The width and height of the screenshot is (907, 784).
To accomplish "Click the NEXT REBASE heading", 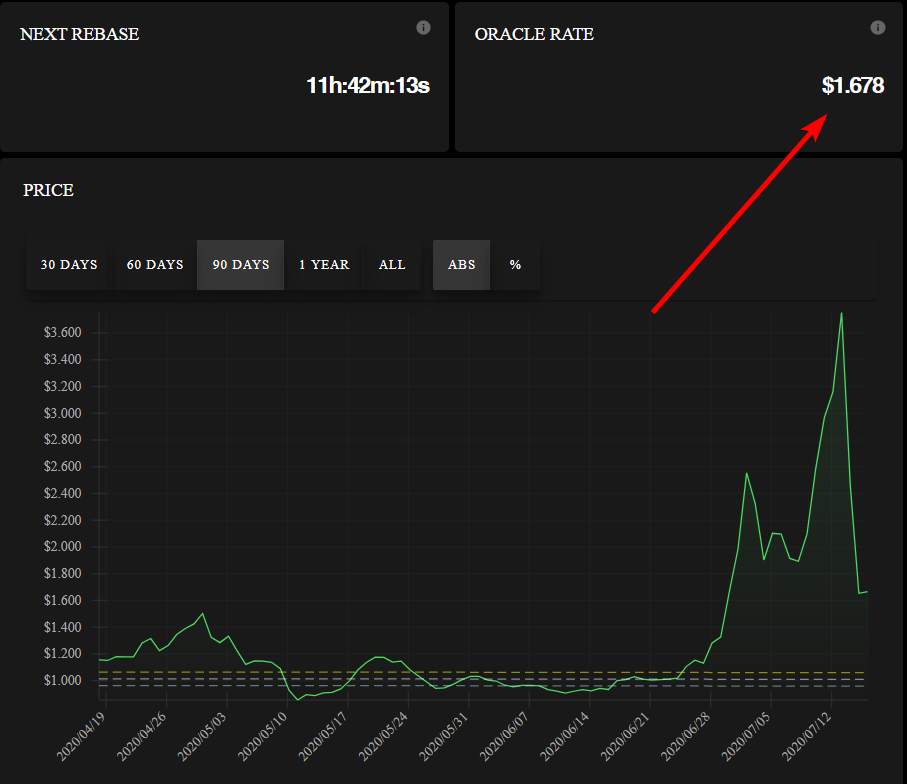I will [80, 34].
